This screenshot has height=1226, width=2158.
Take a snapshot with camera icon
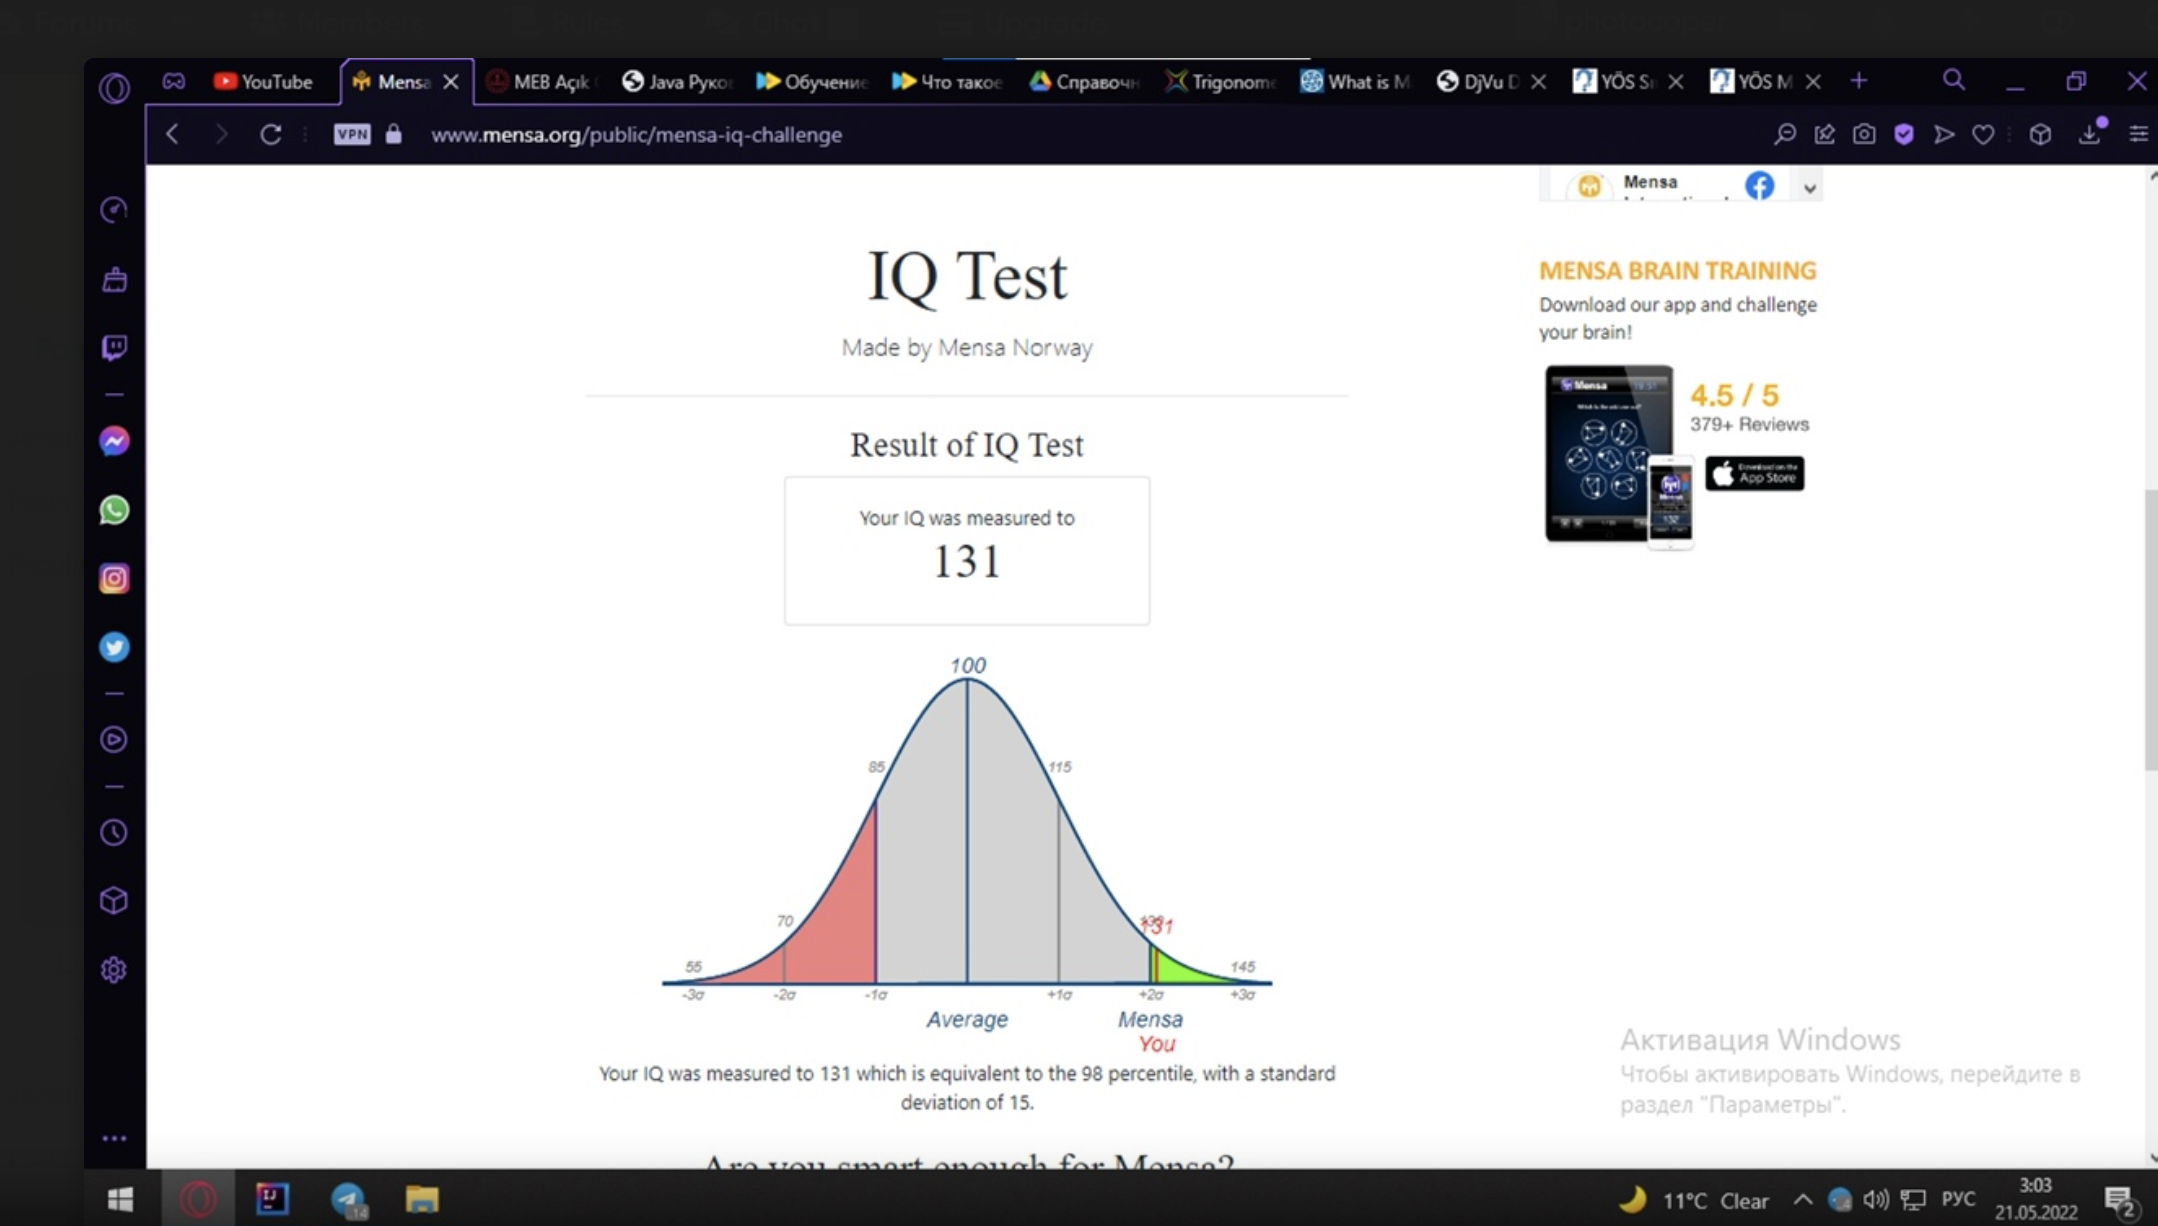[x=1864, y=134]
